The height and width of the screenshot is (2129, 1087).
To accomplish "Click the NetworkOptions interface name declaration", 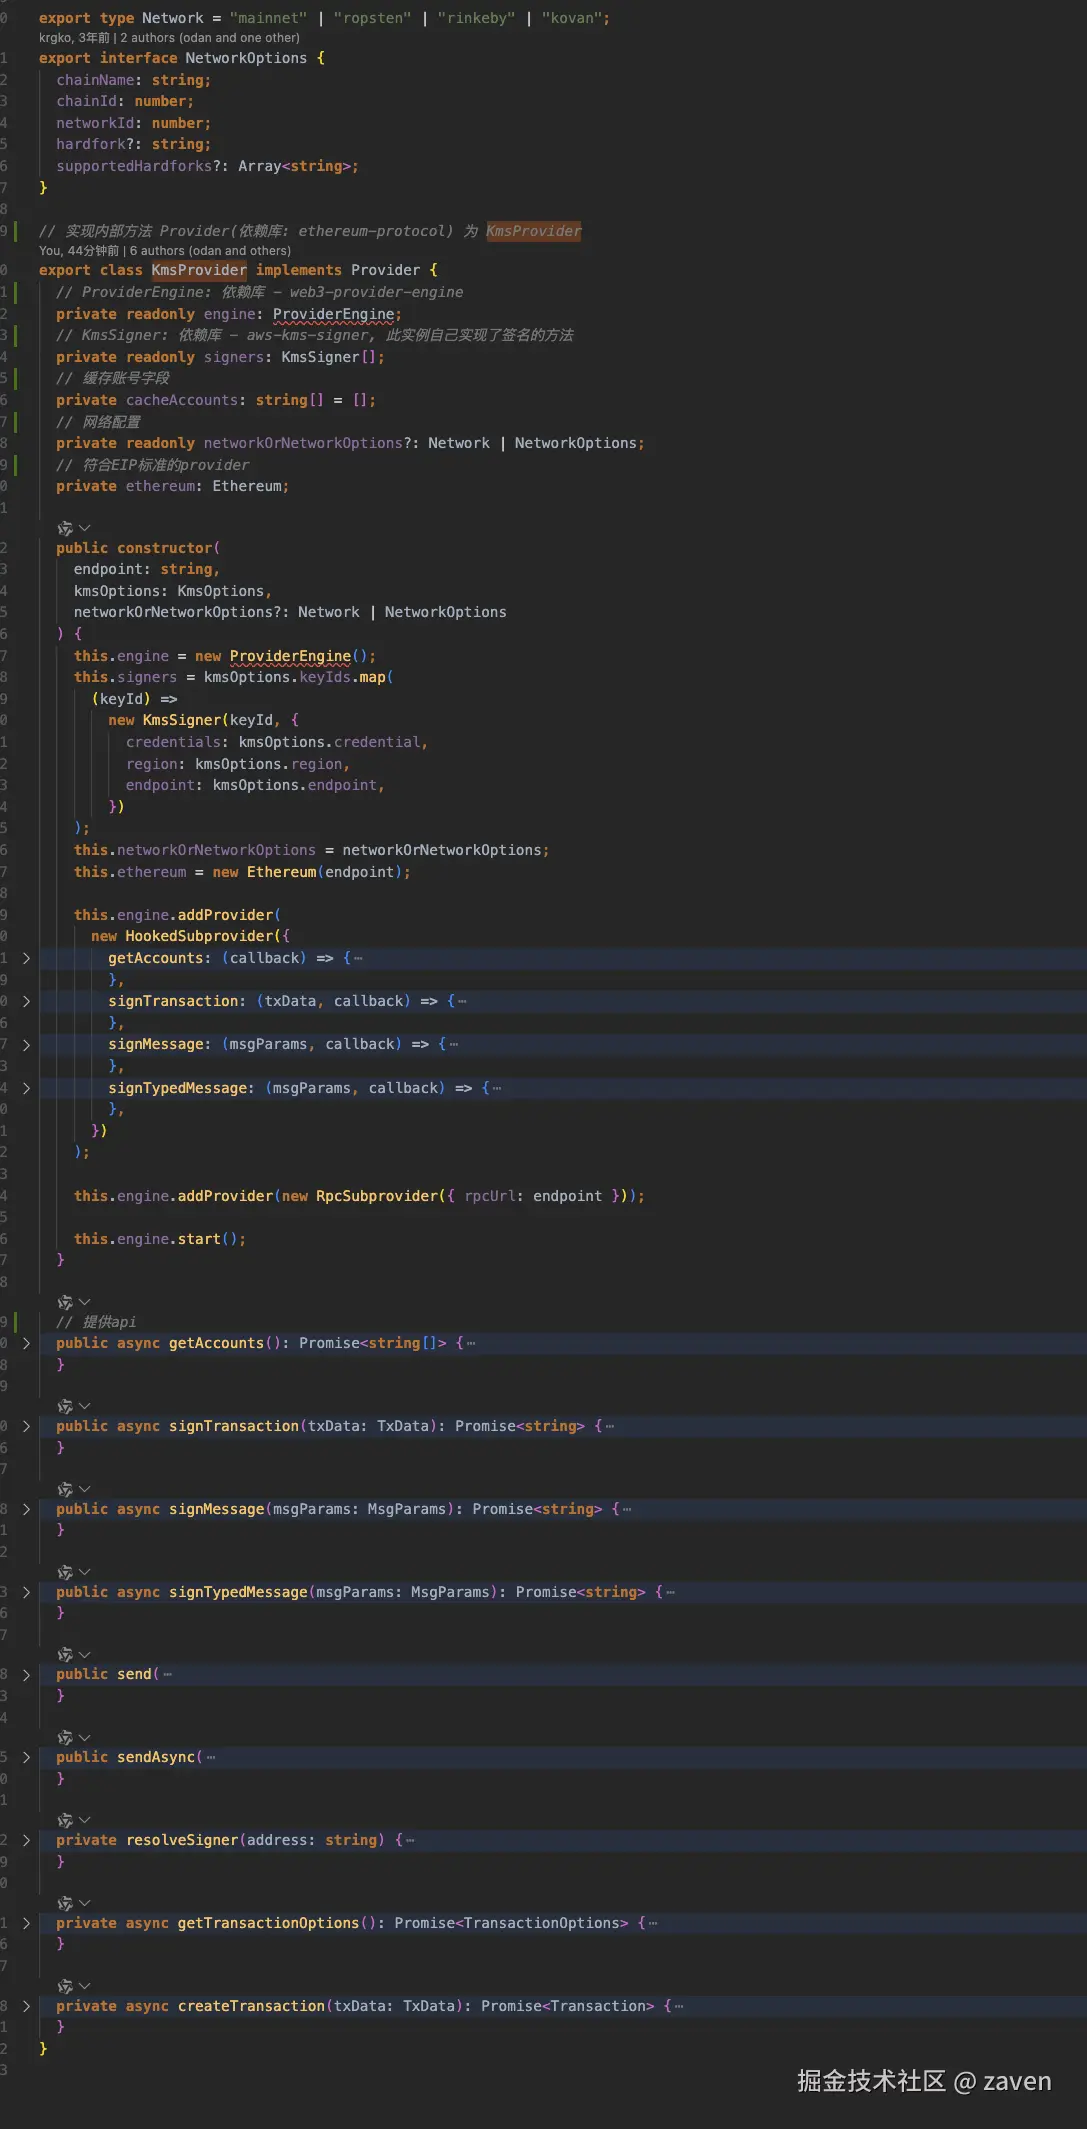I will 246,58.
